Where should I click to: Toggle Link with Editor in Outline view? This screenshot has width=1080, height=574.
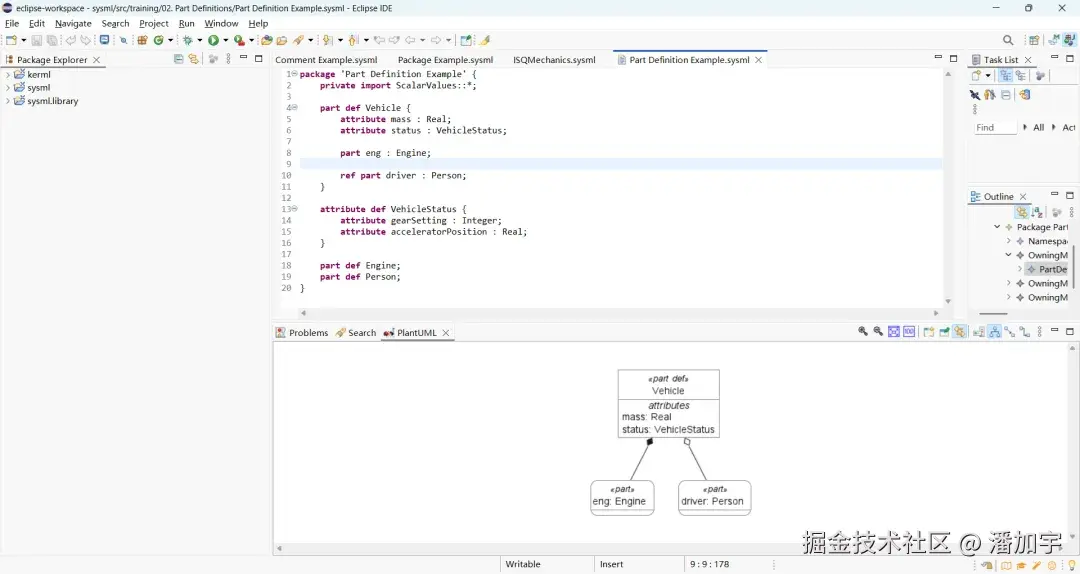(1021, 213)
